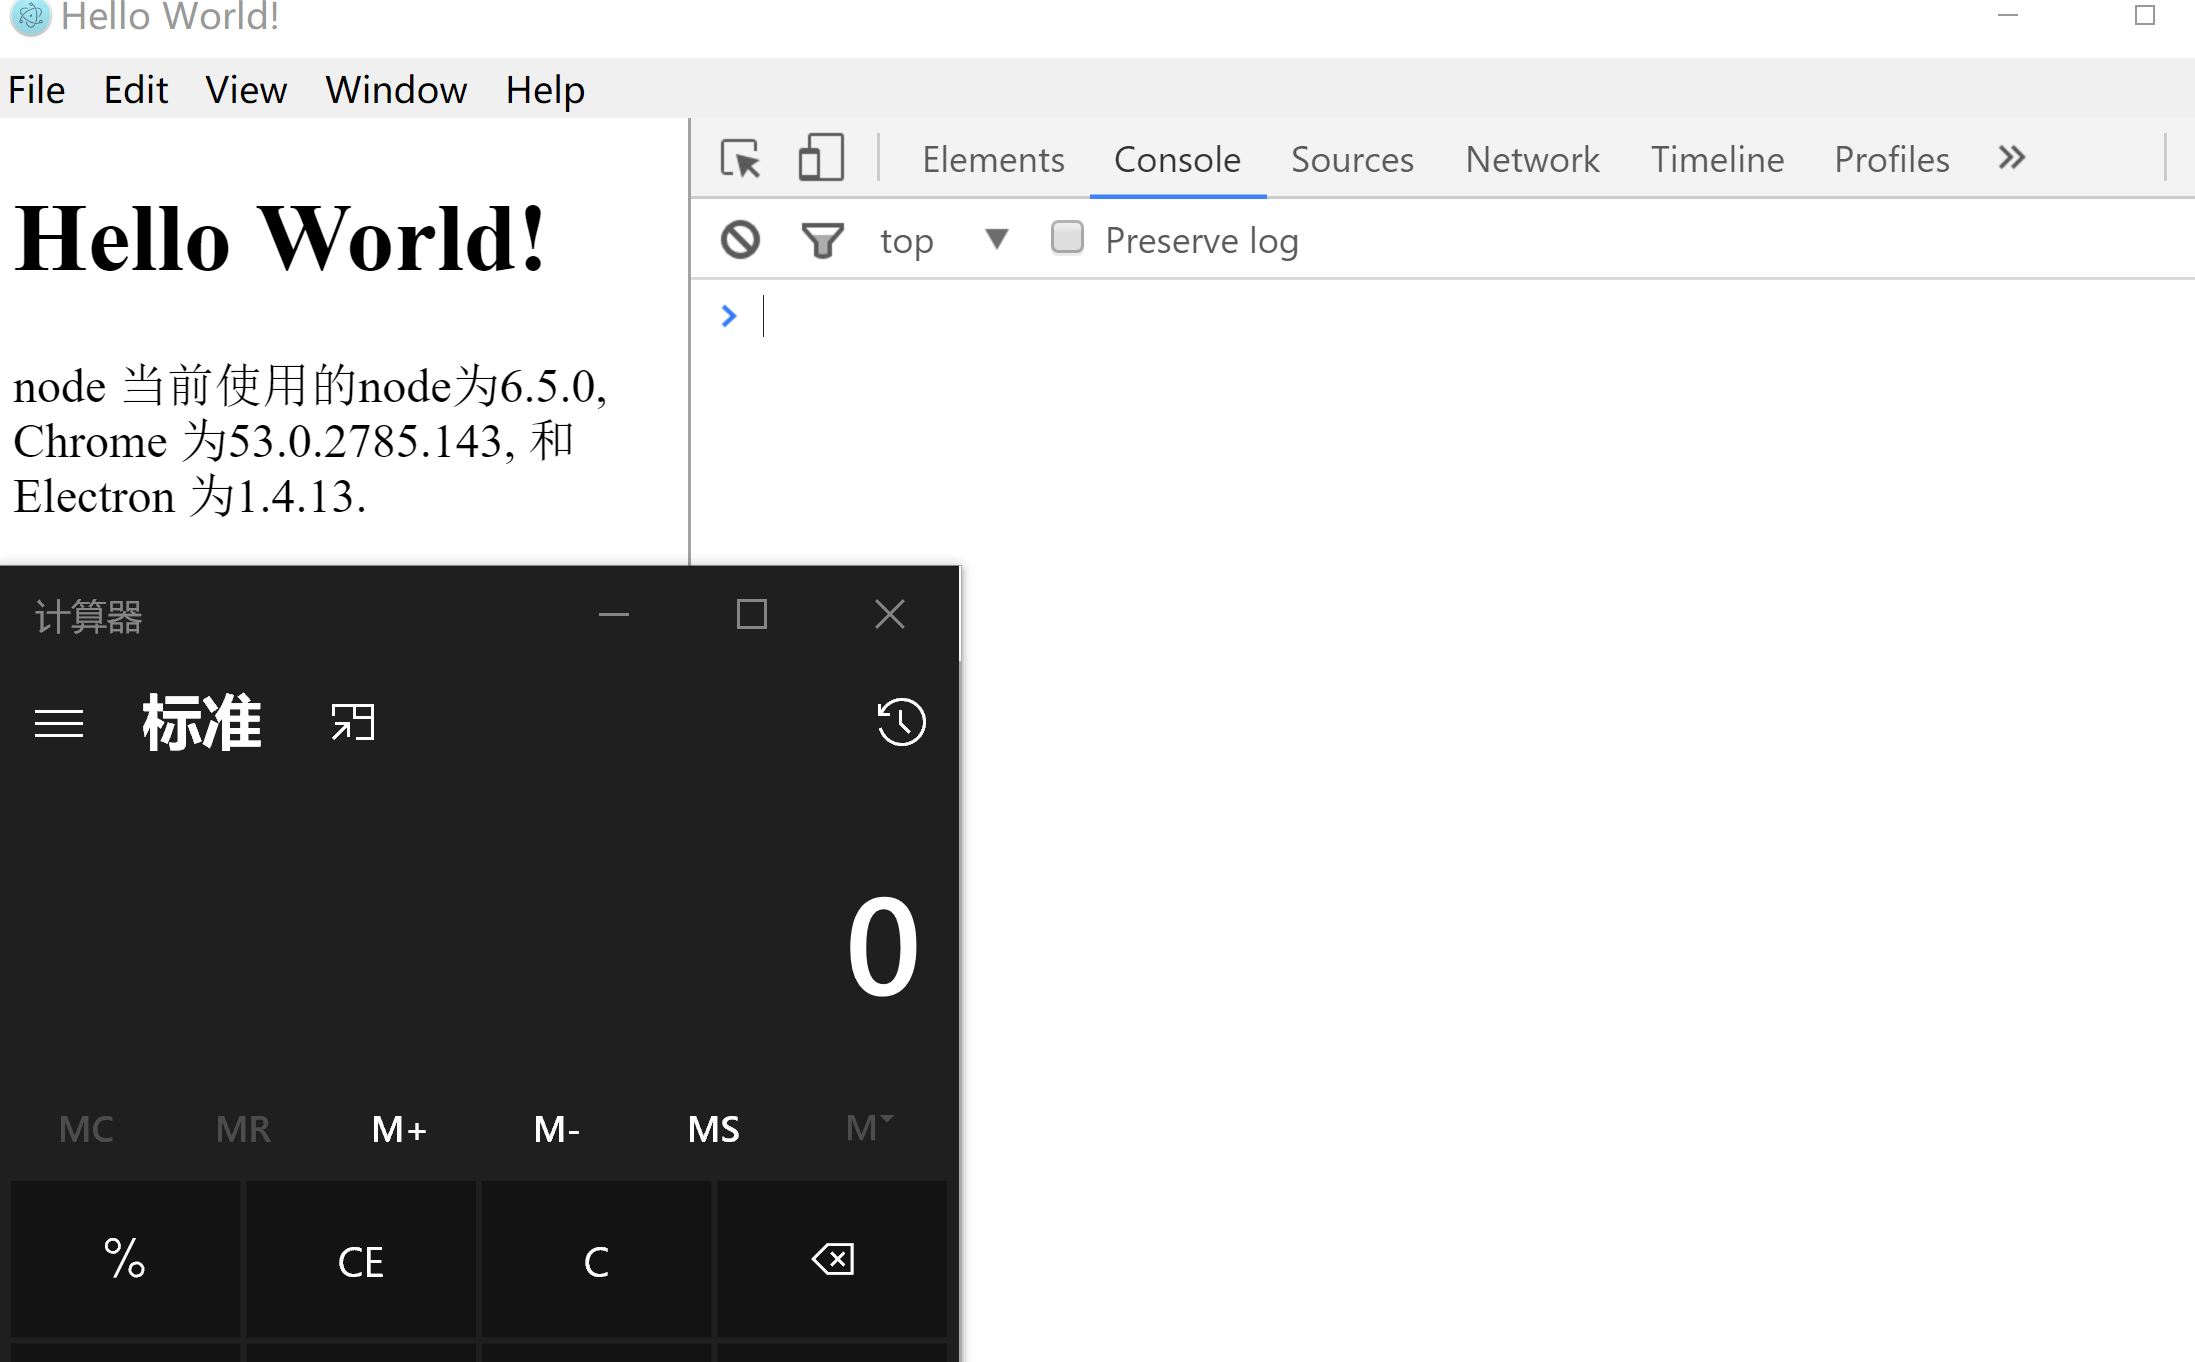This screenshot has height=1362, width=2195.
Task: Enable the Preserve log checkbox
Action: click(1067, 238)
